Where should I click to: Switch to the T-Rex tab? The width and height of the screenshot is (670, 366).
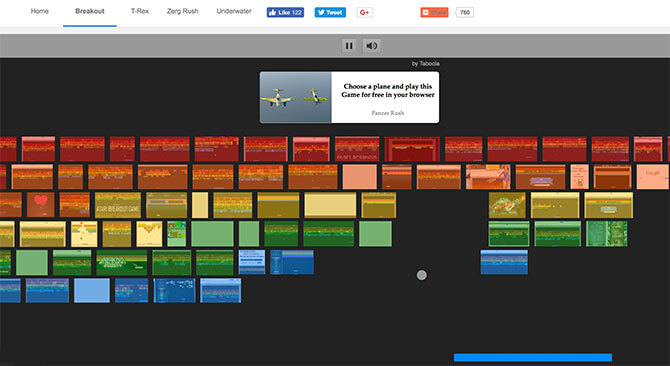140,11
